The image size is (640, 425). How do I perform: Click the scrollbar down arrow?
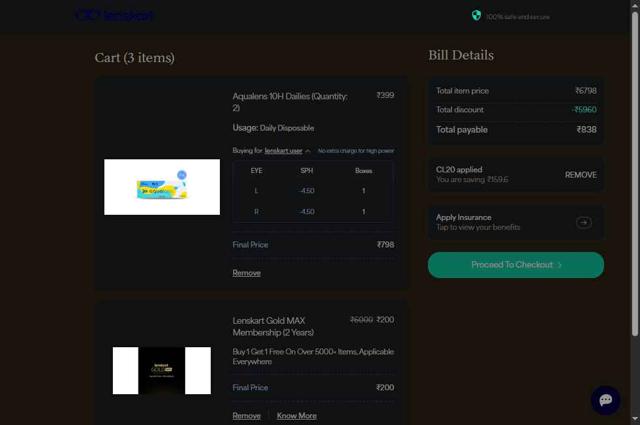635,419
